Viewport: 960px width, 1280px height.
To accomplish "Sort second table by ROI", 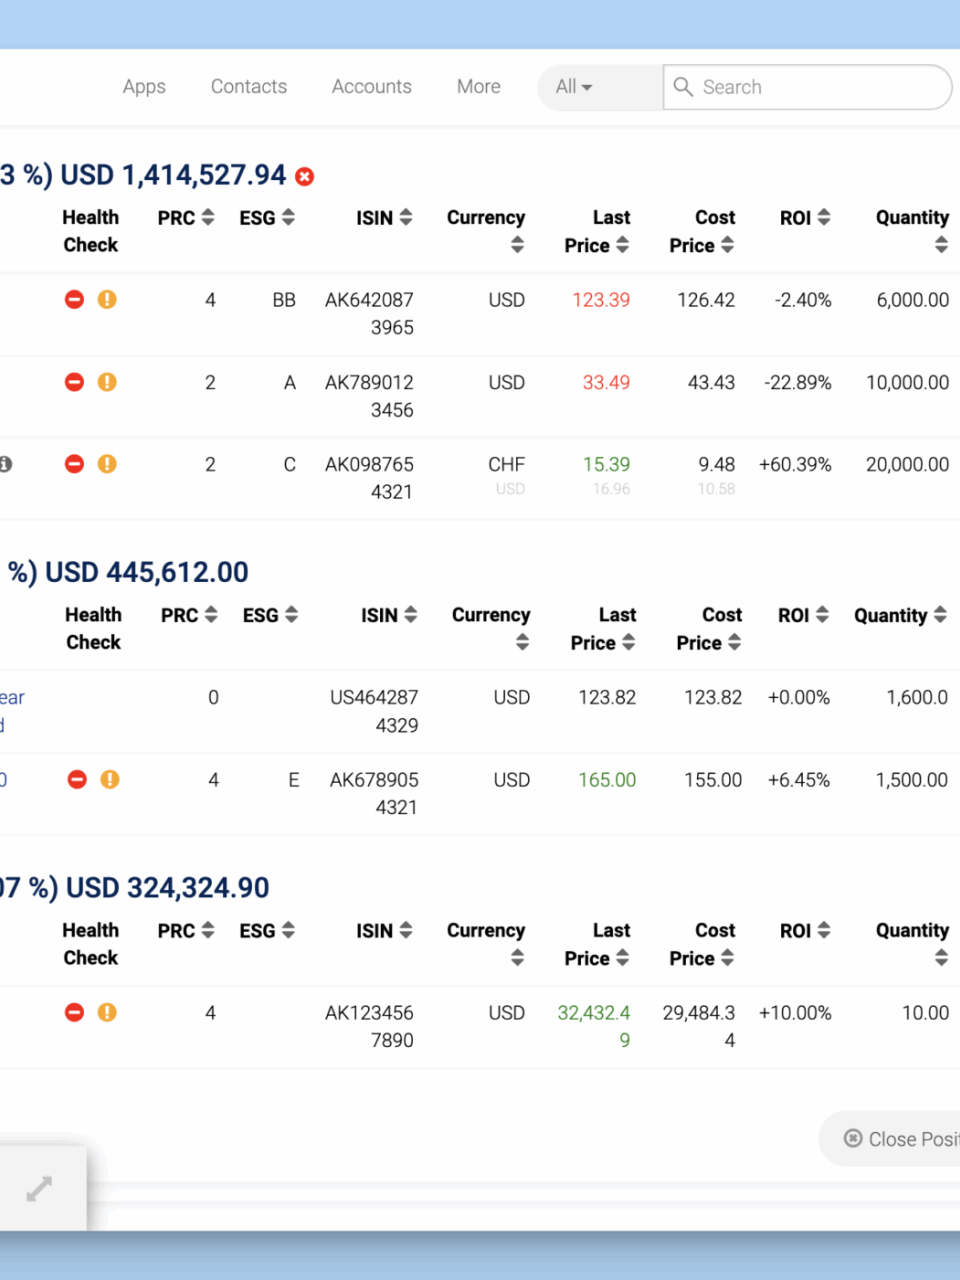I will (x=822, y=615).
